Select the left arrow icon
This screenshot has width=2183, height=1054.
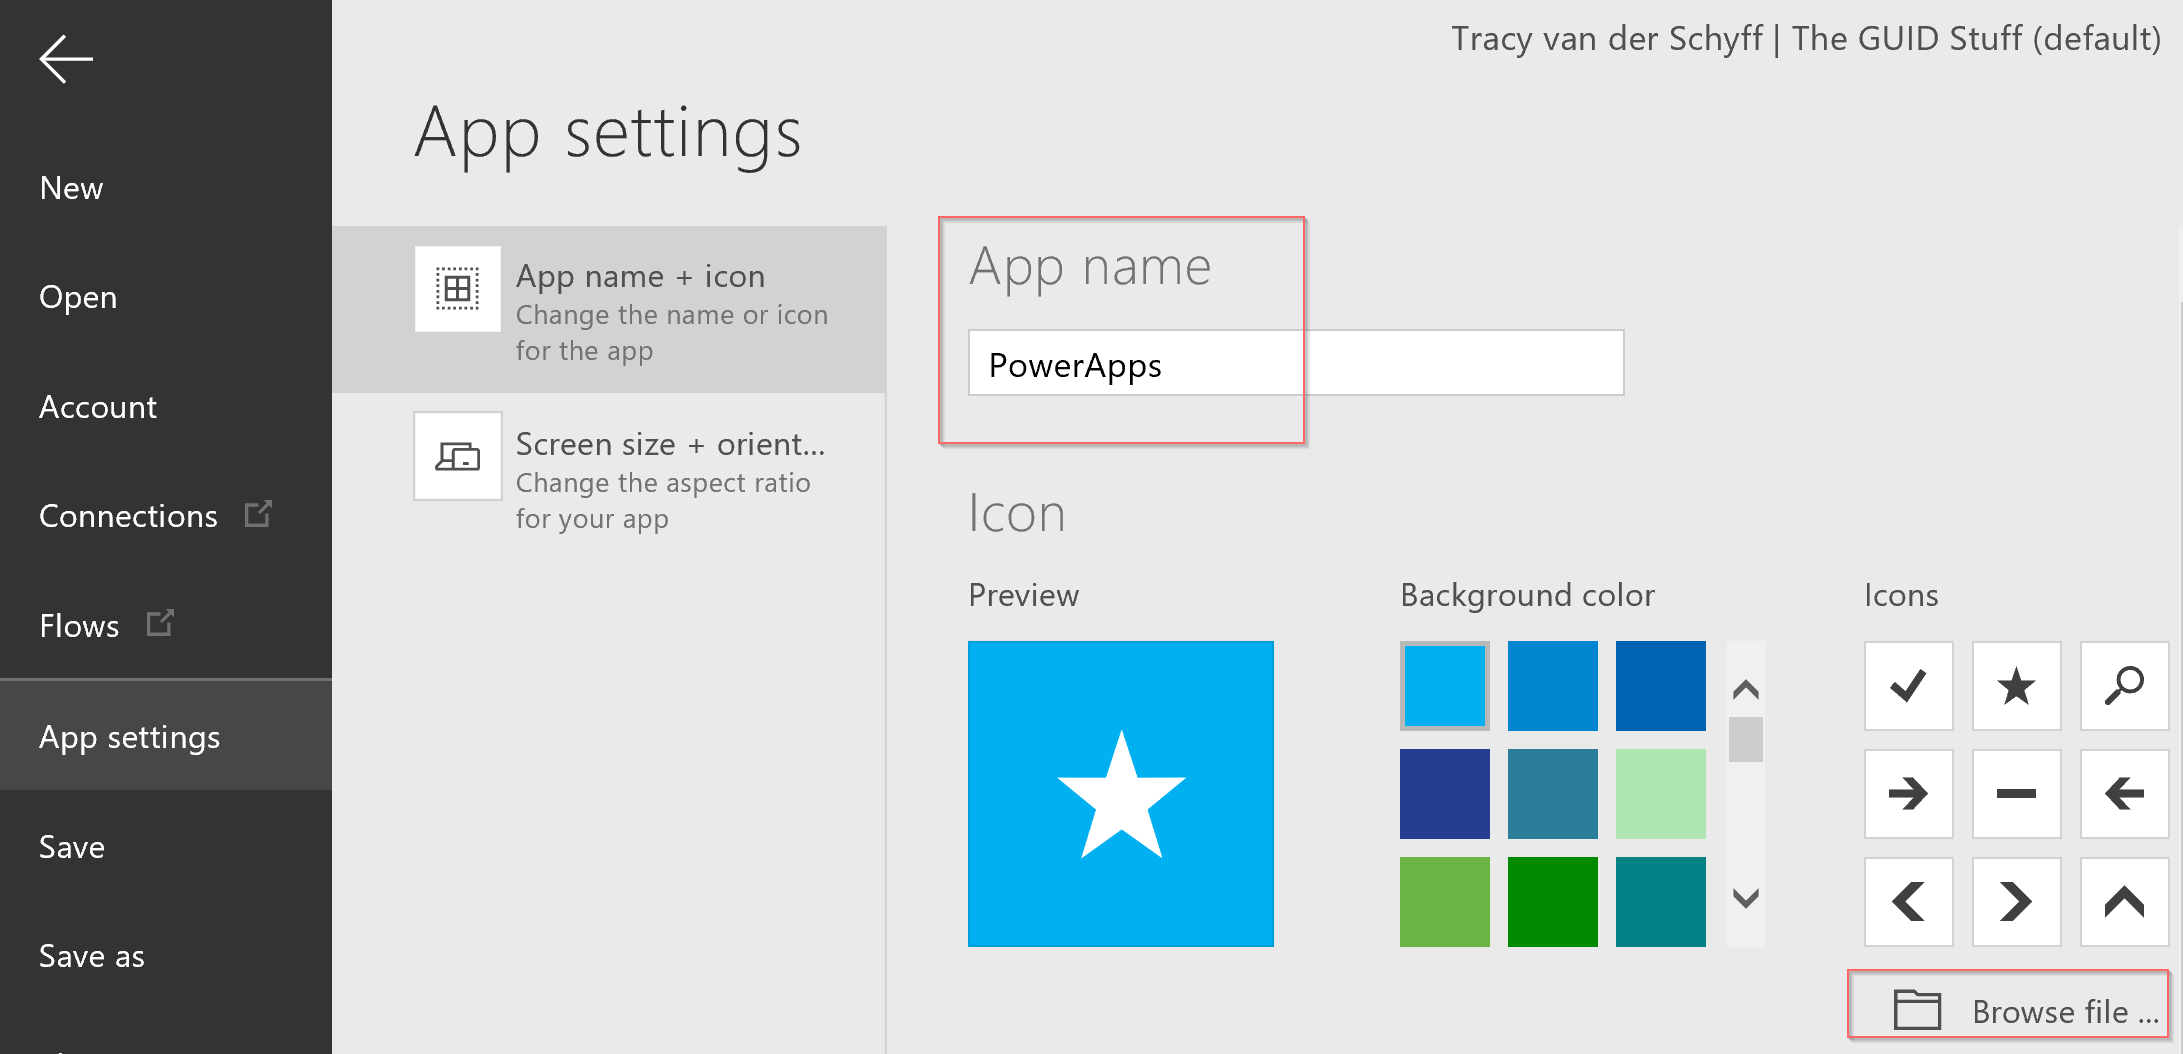point(2124,794)
